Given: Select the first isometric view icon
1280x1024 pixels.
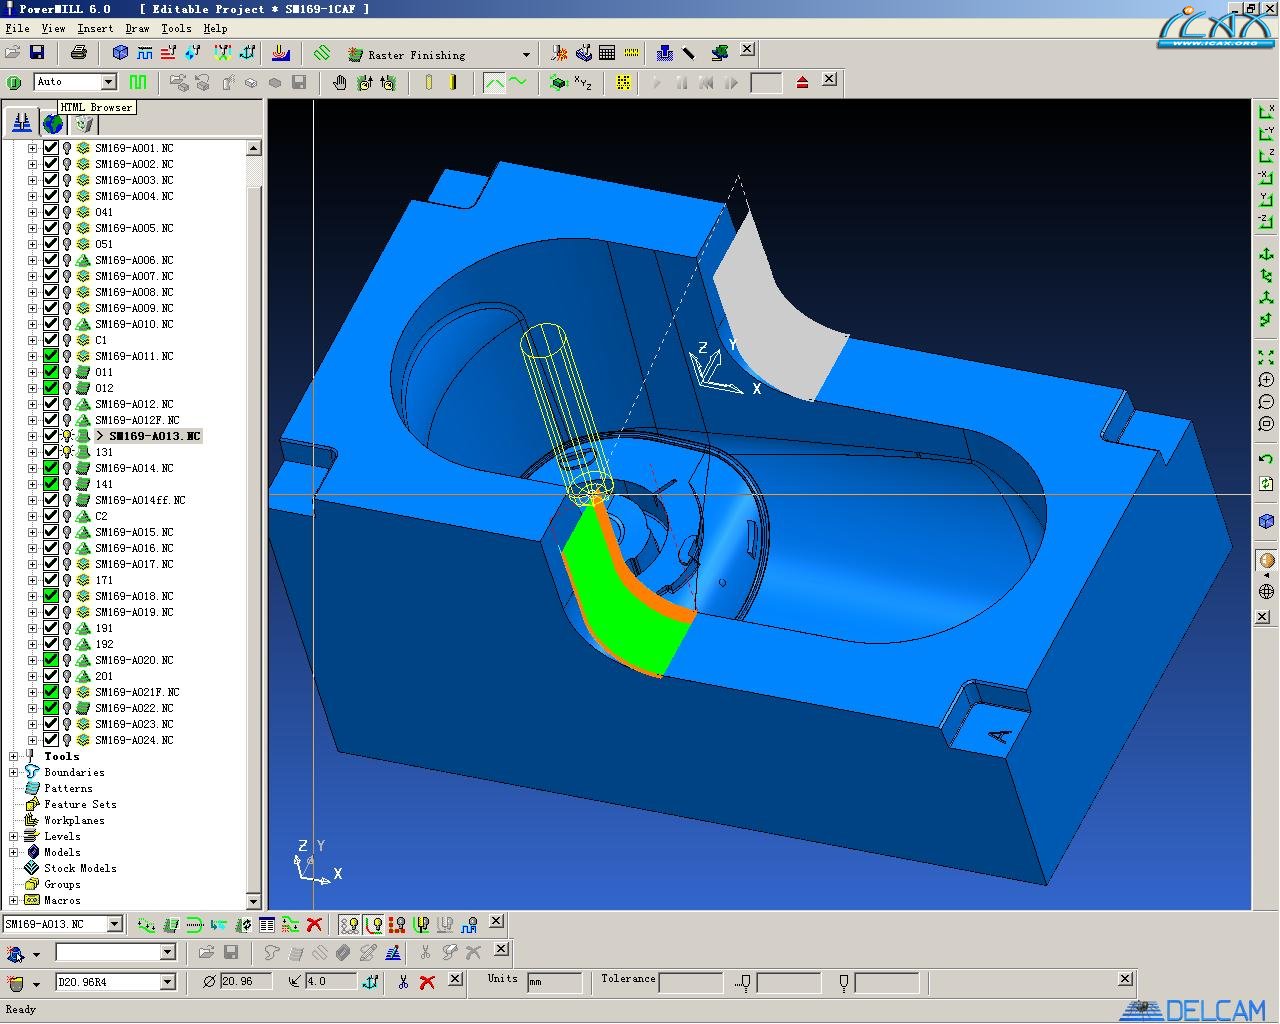Looking at the screenshot, I should (x=1266, y=255).
